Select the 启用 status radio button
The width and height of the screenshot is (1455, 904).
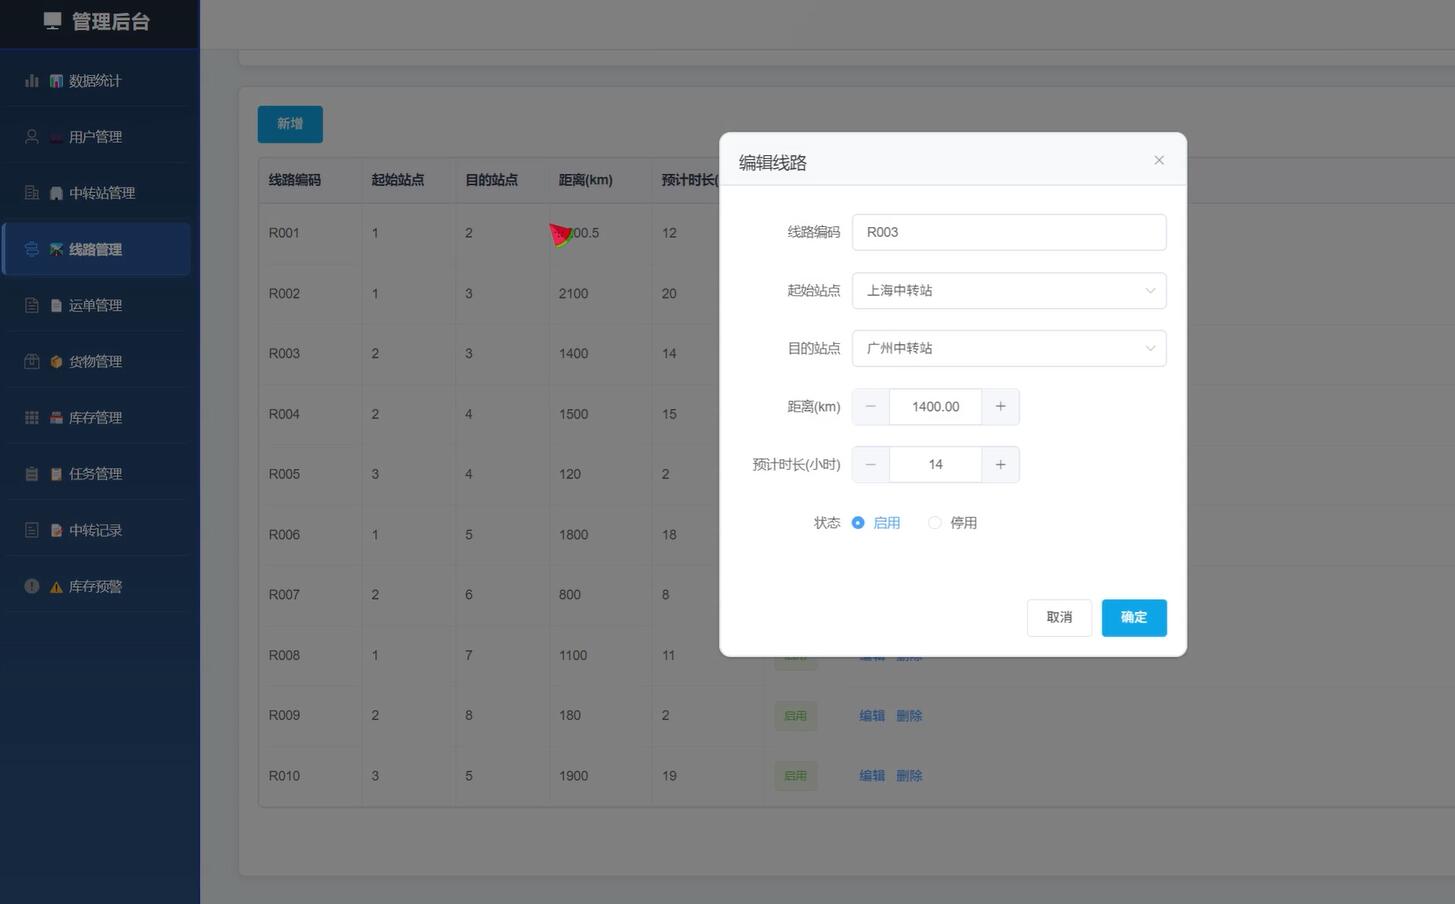coord(858,523)
